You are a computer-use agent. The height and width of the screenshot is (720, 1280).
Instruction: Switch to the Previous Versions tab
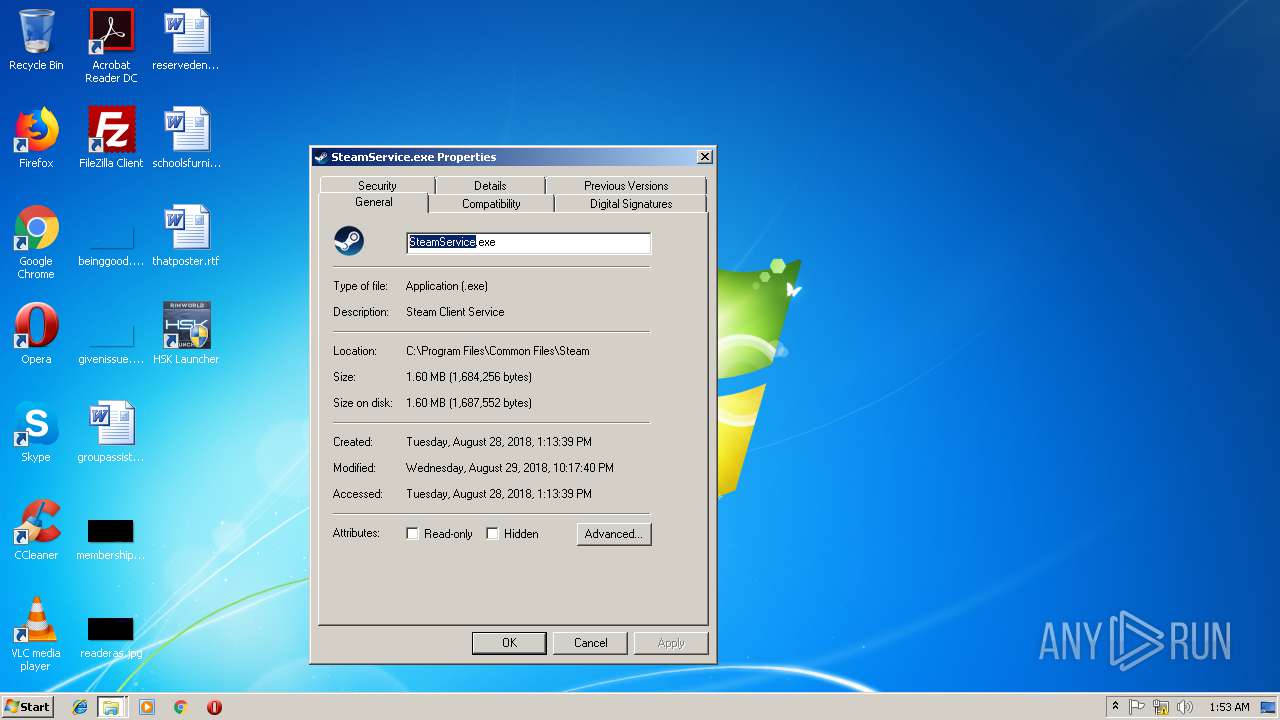[x=626, y=185]
